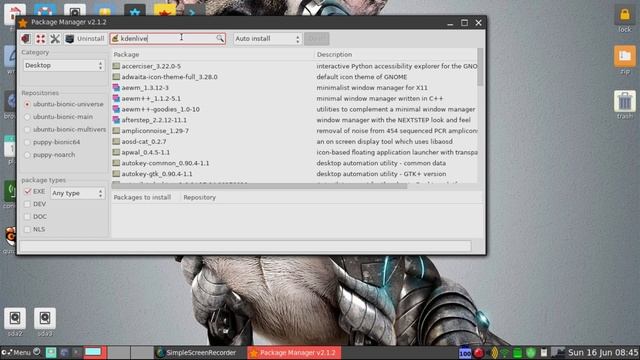Click the volume speaker tray icon
The height and width of the screenshot is (360, 640).
[x=493, y=353]
